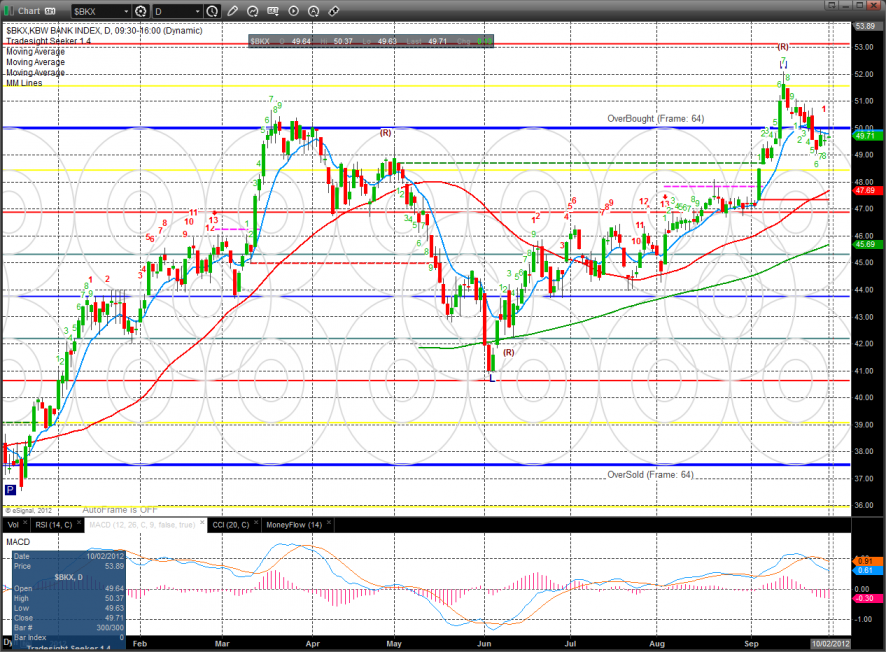Click the red 47.69 moving average price tag
The width and height of the screenshot is (886, 652).
point(867,190)
